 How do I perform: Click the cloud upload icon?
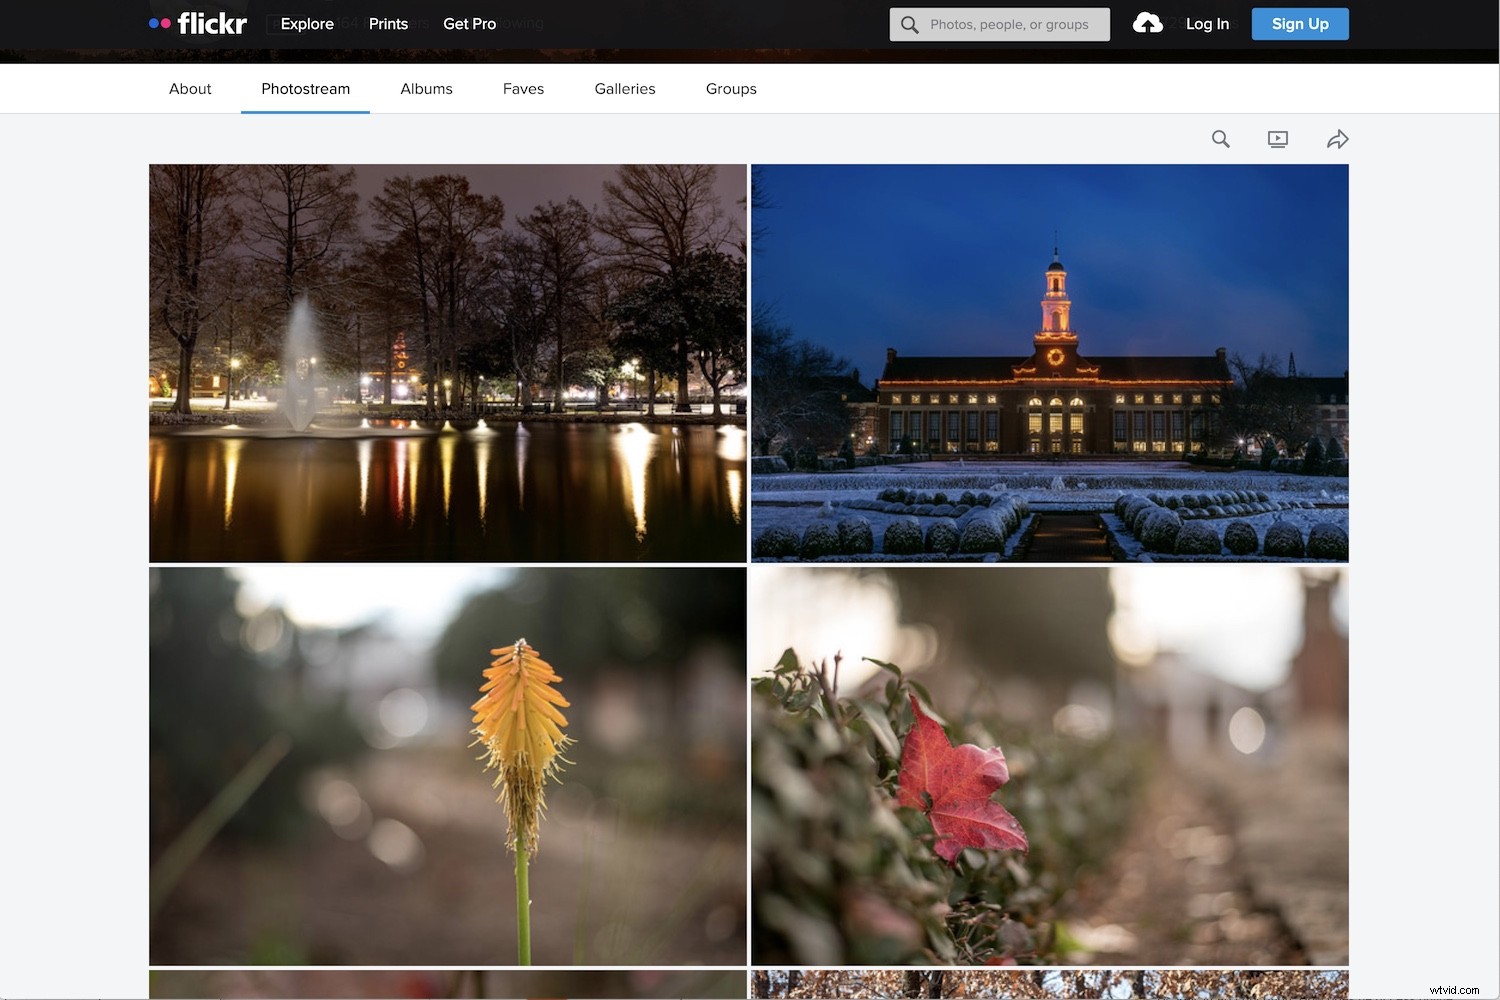1147,23
